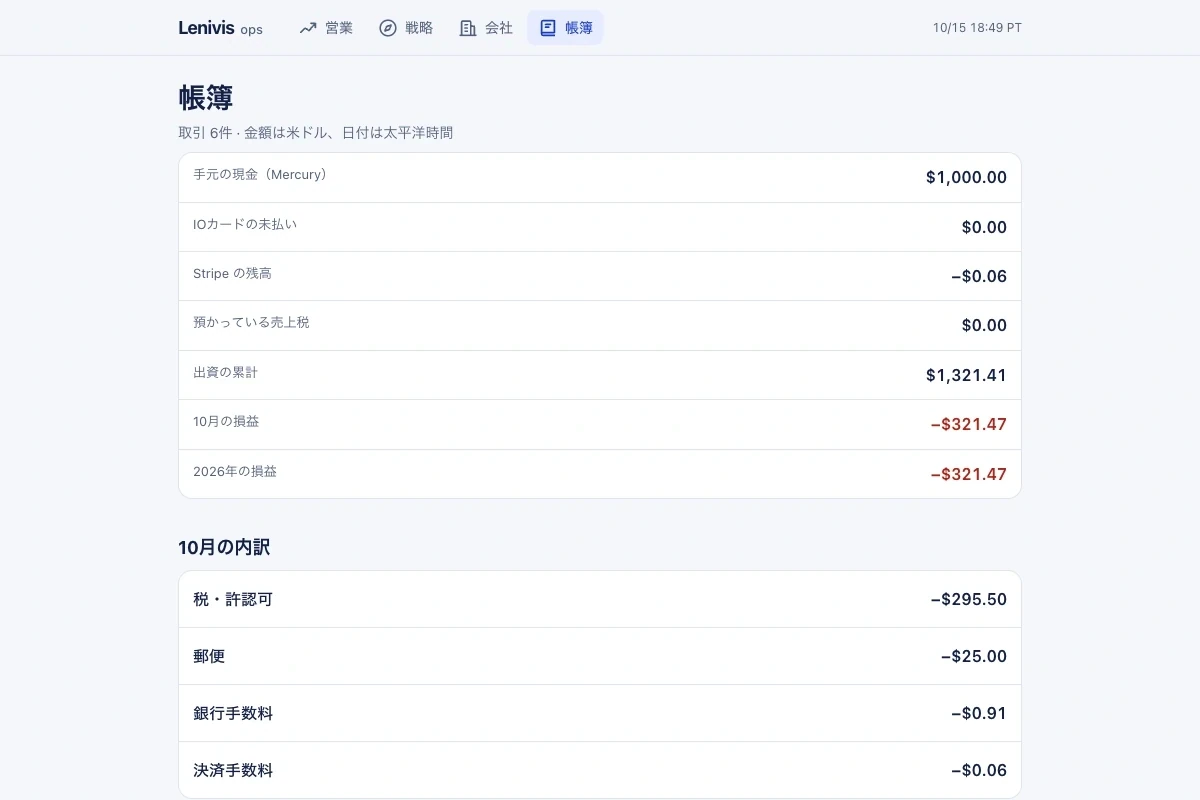Click the Stripe balance −$0.06 value

click(x=979, y=276)
